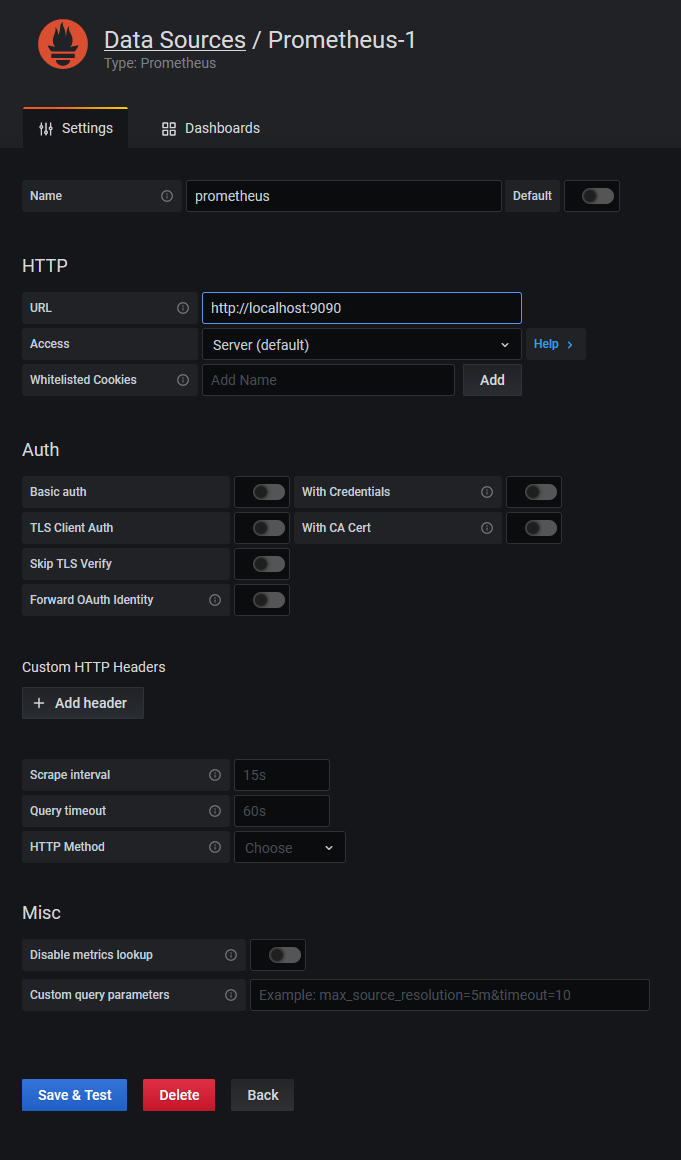Image resolution: width=681 pixels, height=1160 pixels.
Task: Open the Access mode dropdown
Action: [x=361, y=344]
